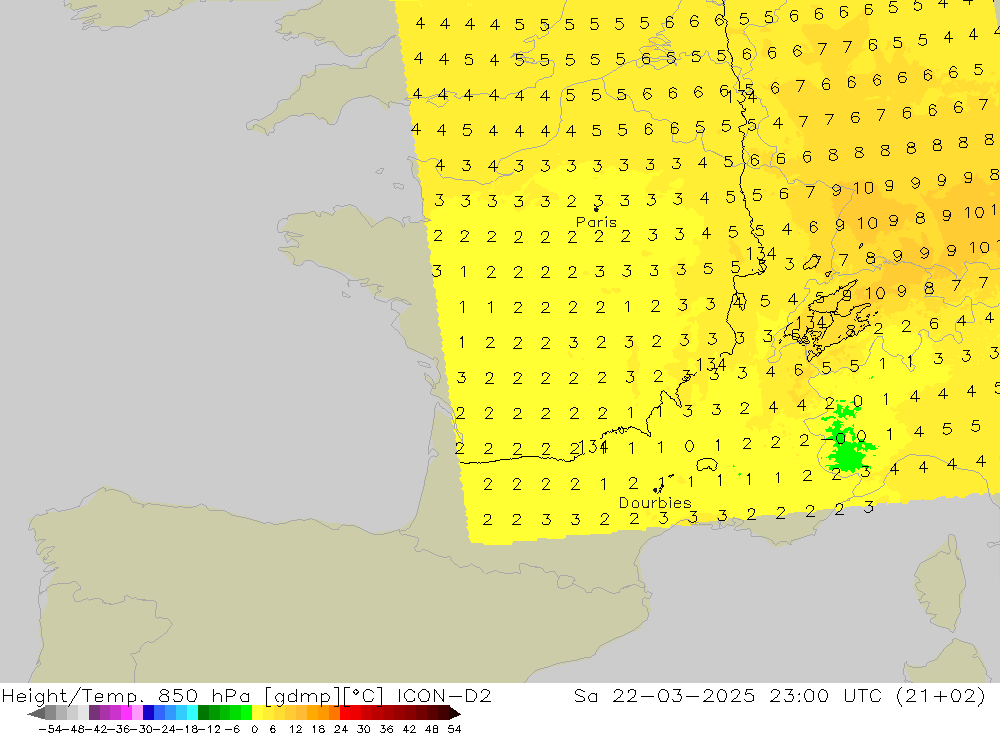The width and height of the screenshot is (1000, 733).
Task: Click the grey left arrow of color scale
Action: pyautogui.click(x=36, y=713)
